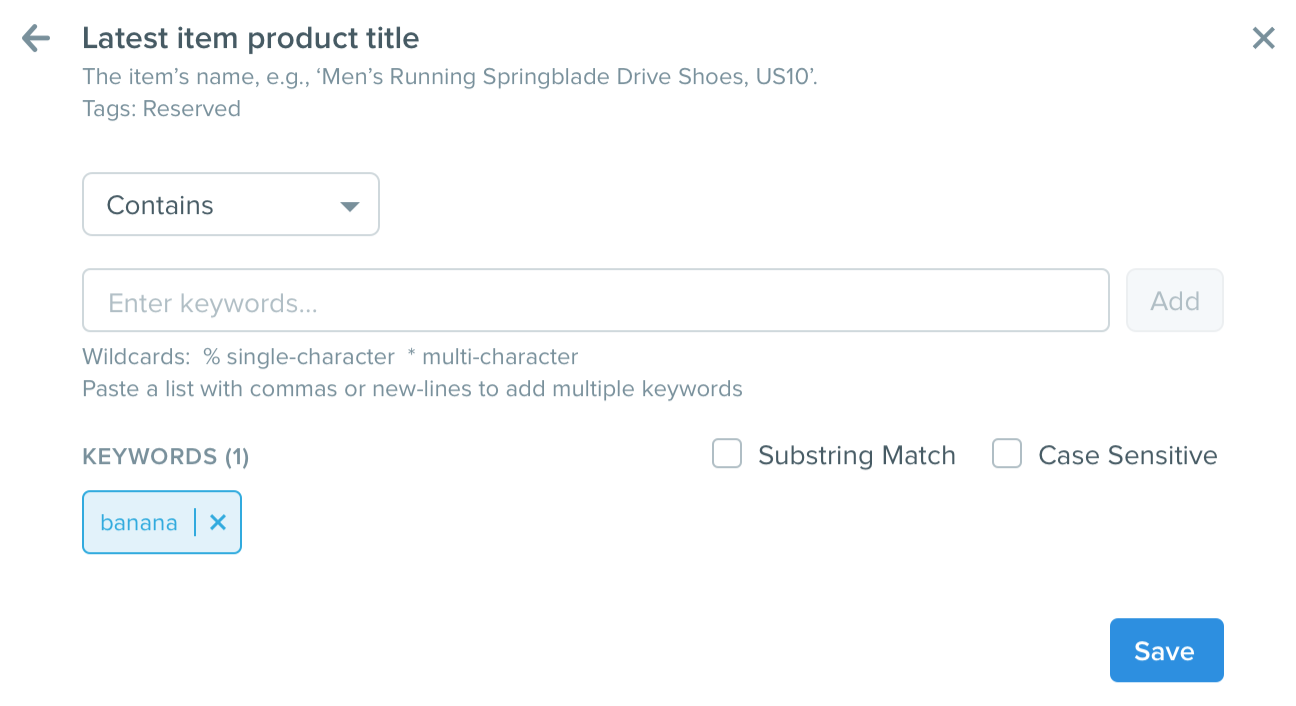Go back using the left arrow icon
Viewport: 1296px width, 706px height.
(x=36, y=39)
